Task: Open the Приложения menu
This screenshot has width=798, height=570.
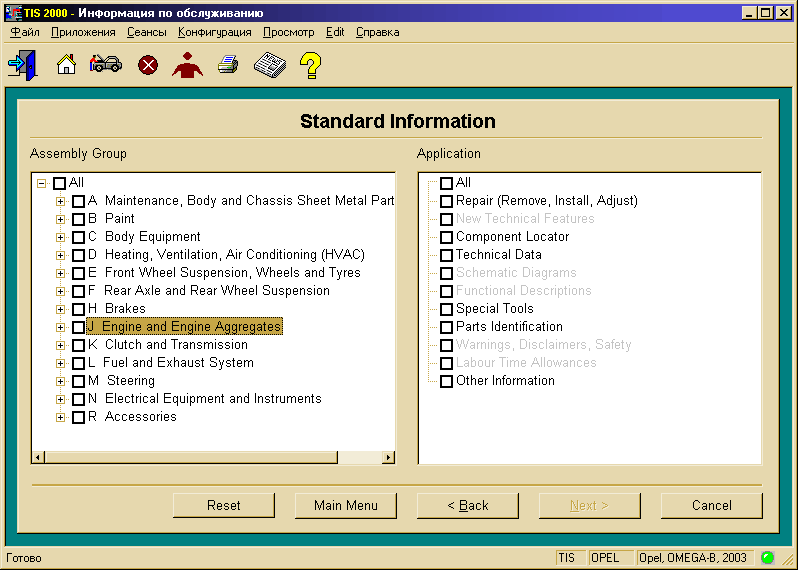Action: point(83,32)
